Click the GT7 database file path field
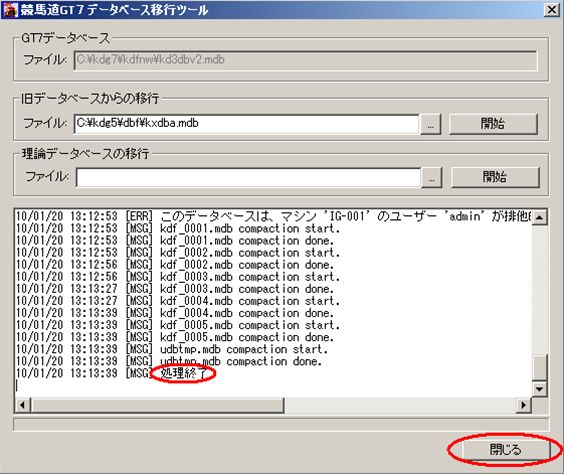The image size is (564, 474). click(306, 60)
